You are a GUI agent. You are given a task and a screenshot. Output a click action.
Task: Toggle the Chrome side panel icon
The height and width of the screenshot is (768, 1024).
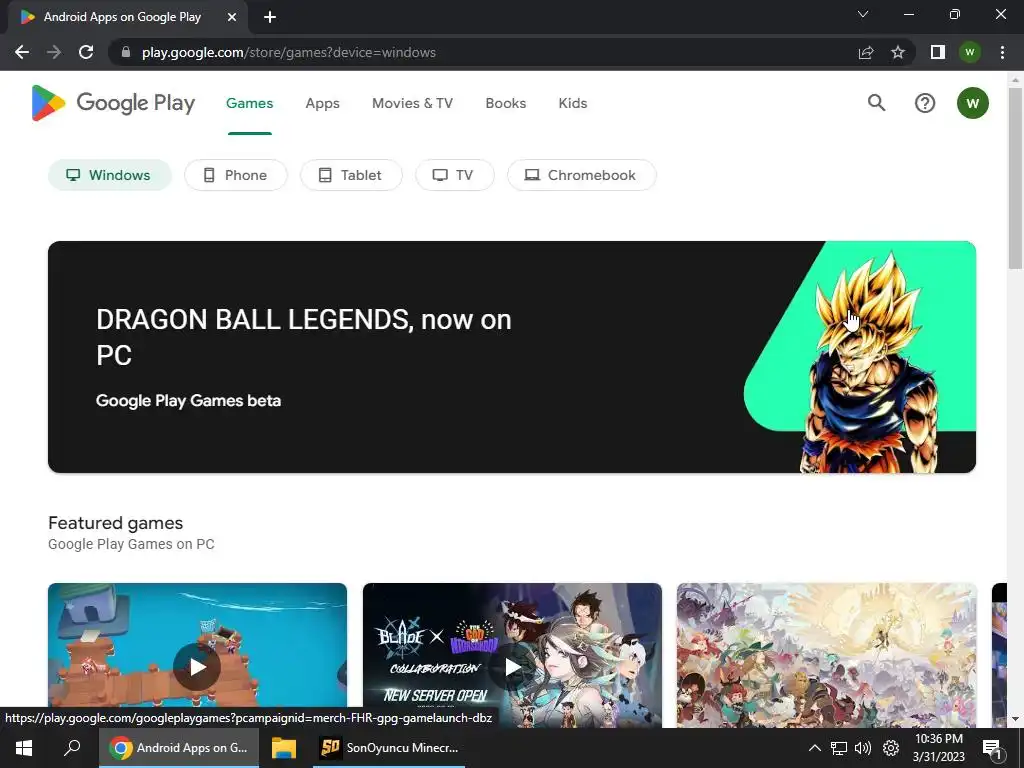[937, 52]
